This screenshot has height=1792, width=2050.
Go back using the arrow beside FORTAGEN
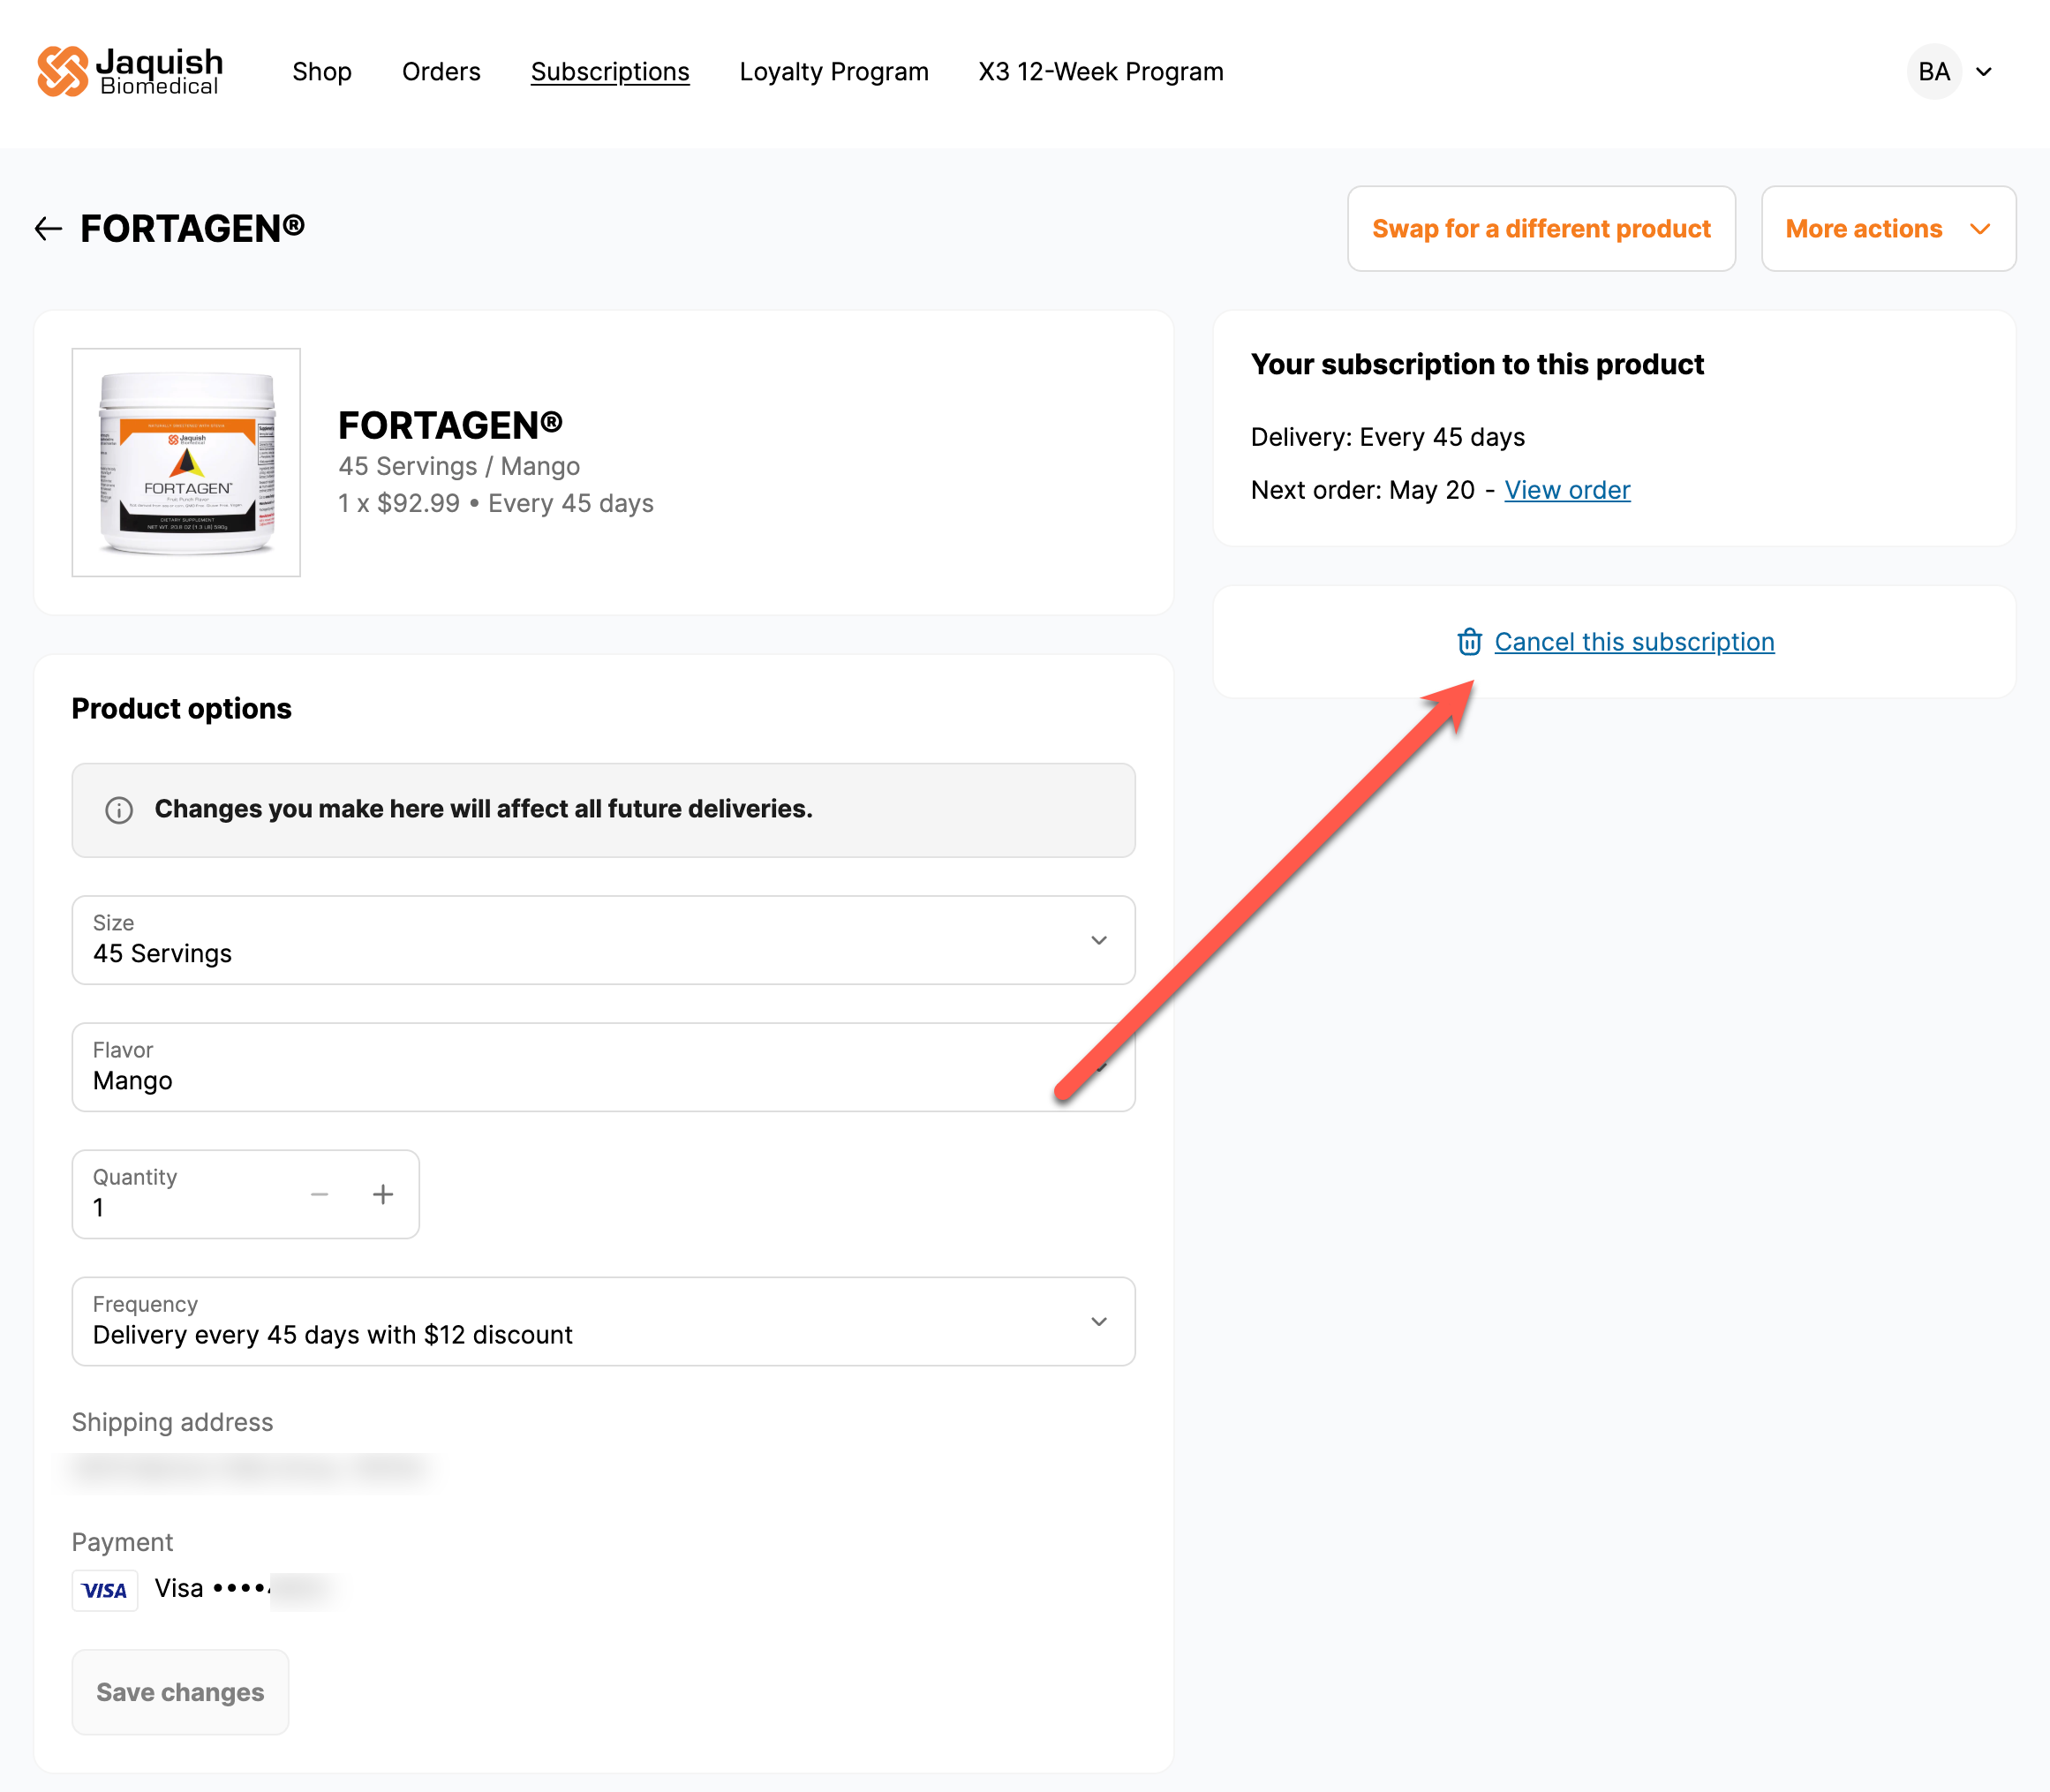pyautogui.click(x=48, y=229)
